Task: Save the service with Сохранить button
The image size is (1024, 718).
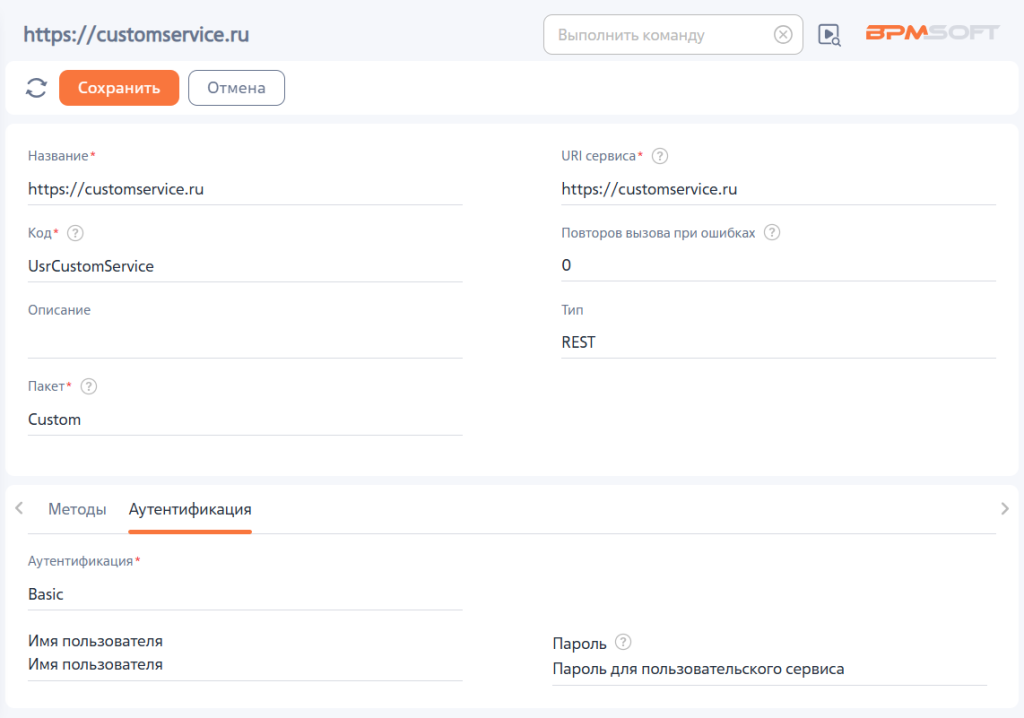Action: [x=119, y=88]
